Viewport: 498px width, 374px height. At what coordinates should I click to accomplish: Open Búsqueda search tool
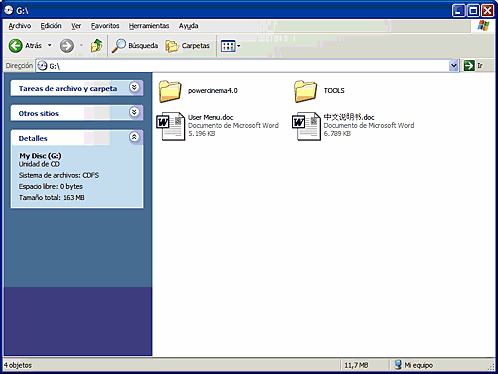tap(135, 46)
